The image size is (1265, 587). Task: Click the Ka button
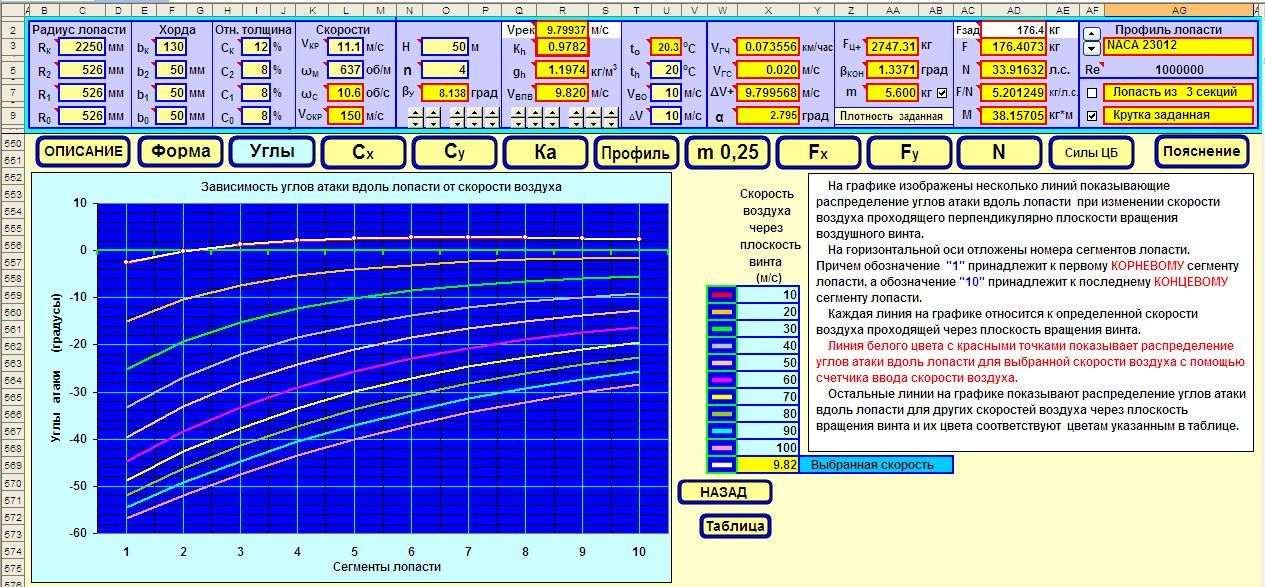545,152
